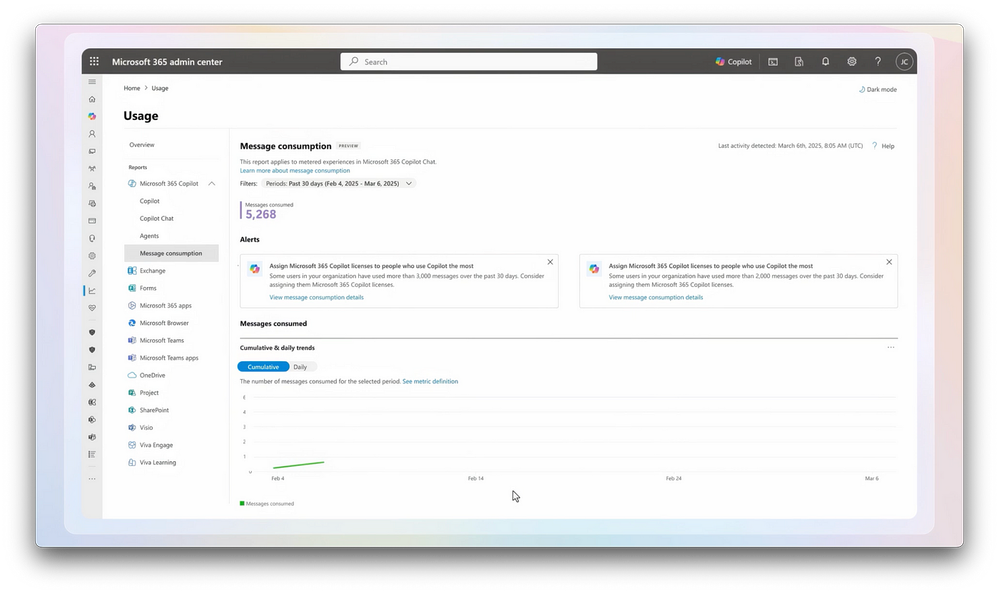Open Learn more about message consumption link

295,171
